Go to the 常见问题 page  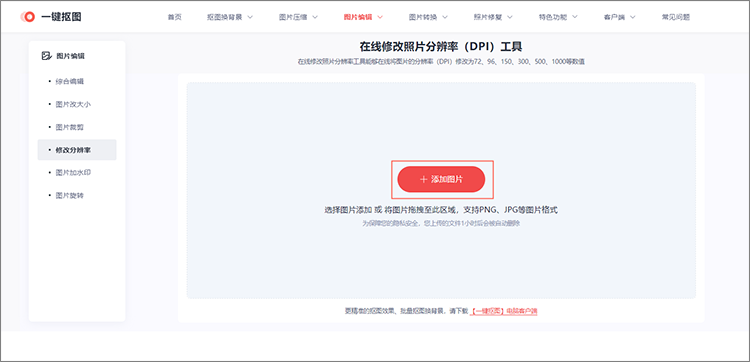click(676, 17)
